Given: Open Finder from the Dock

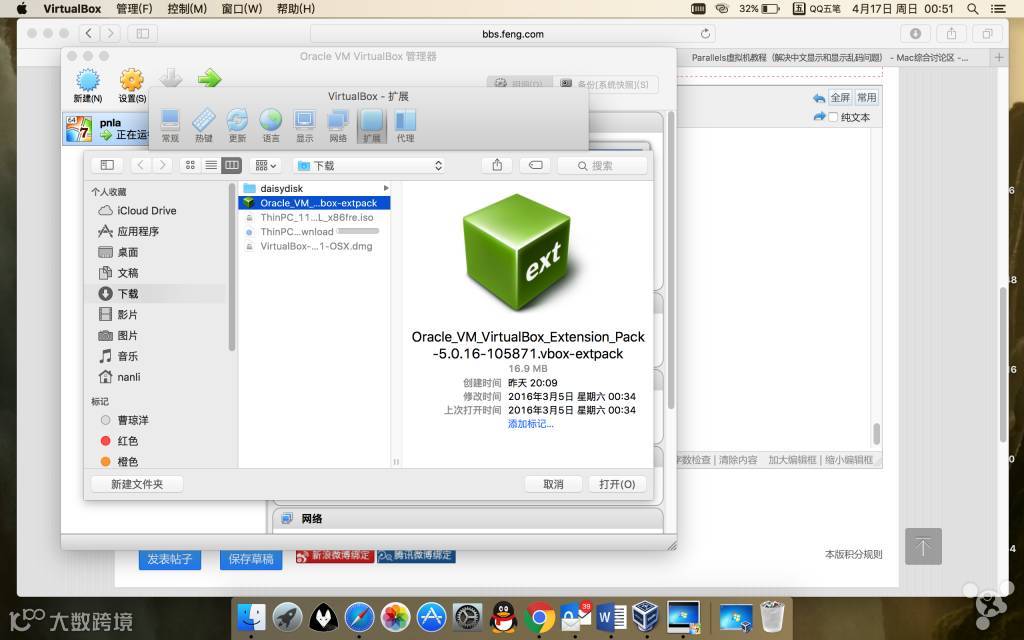Looking at the screenshot, I should (251, 617).
